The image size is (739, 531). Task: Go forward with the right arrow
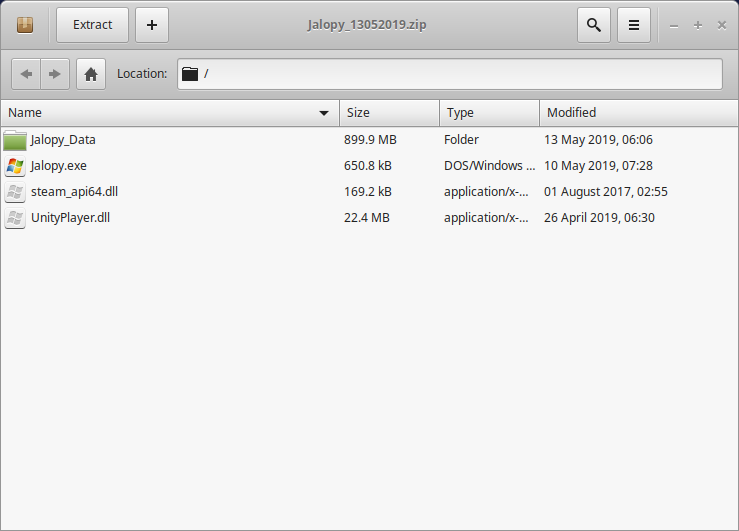point(55,74)
